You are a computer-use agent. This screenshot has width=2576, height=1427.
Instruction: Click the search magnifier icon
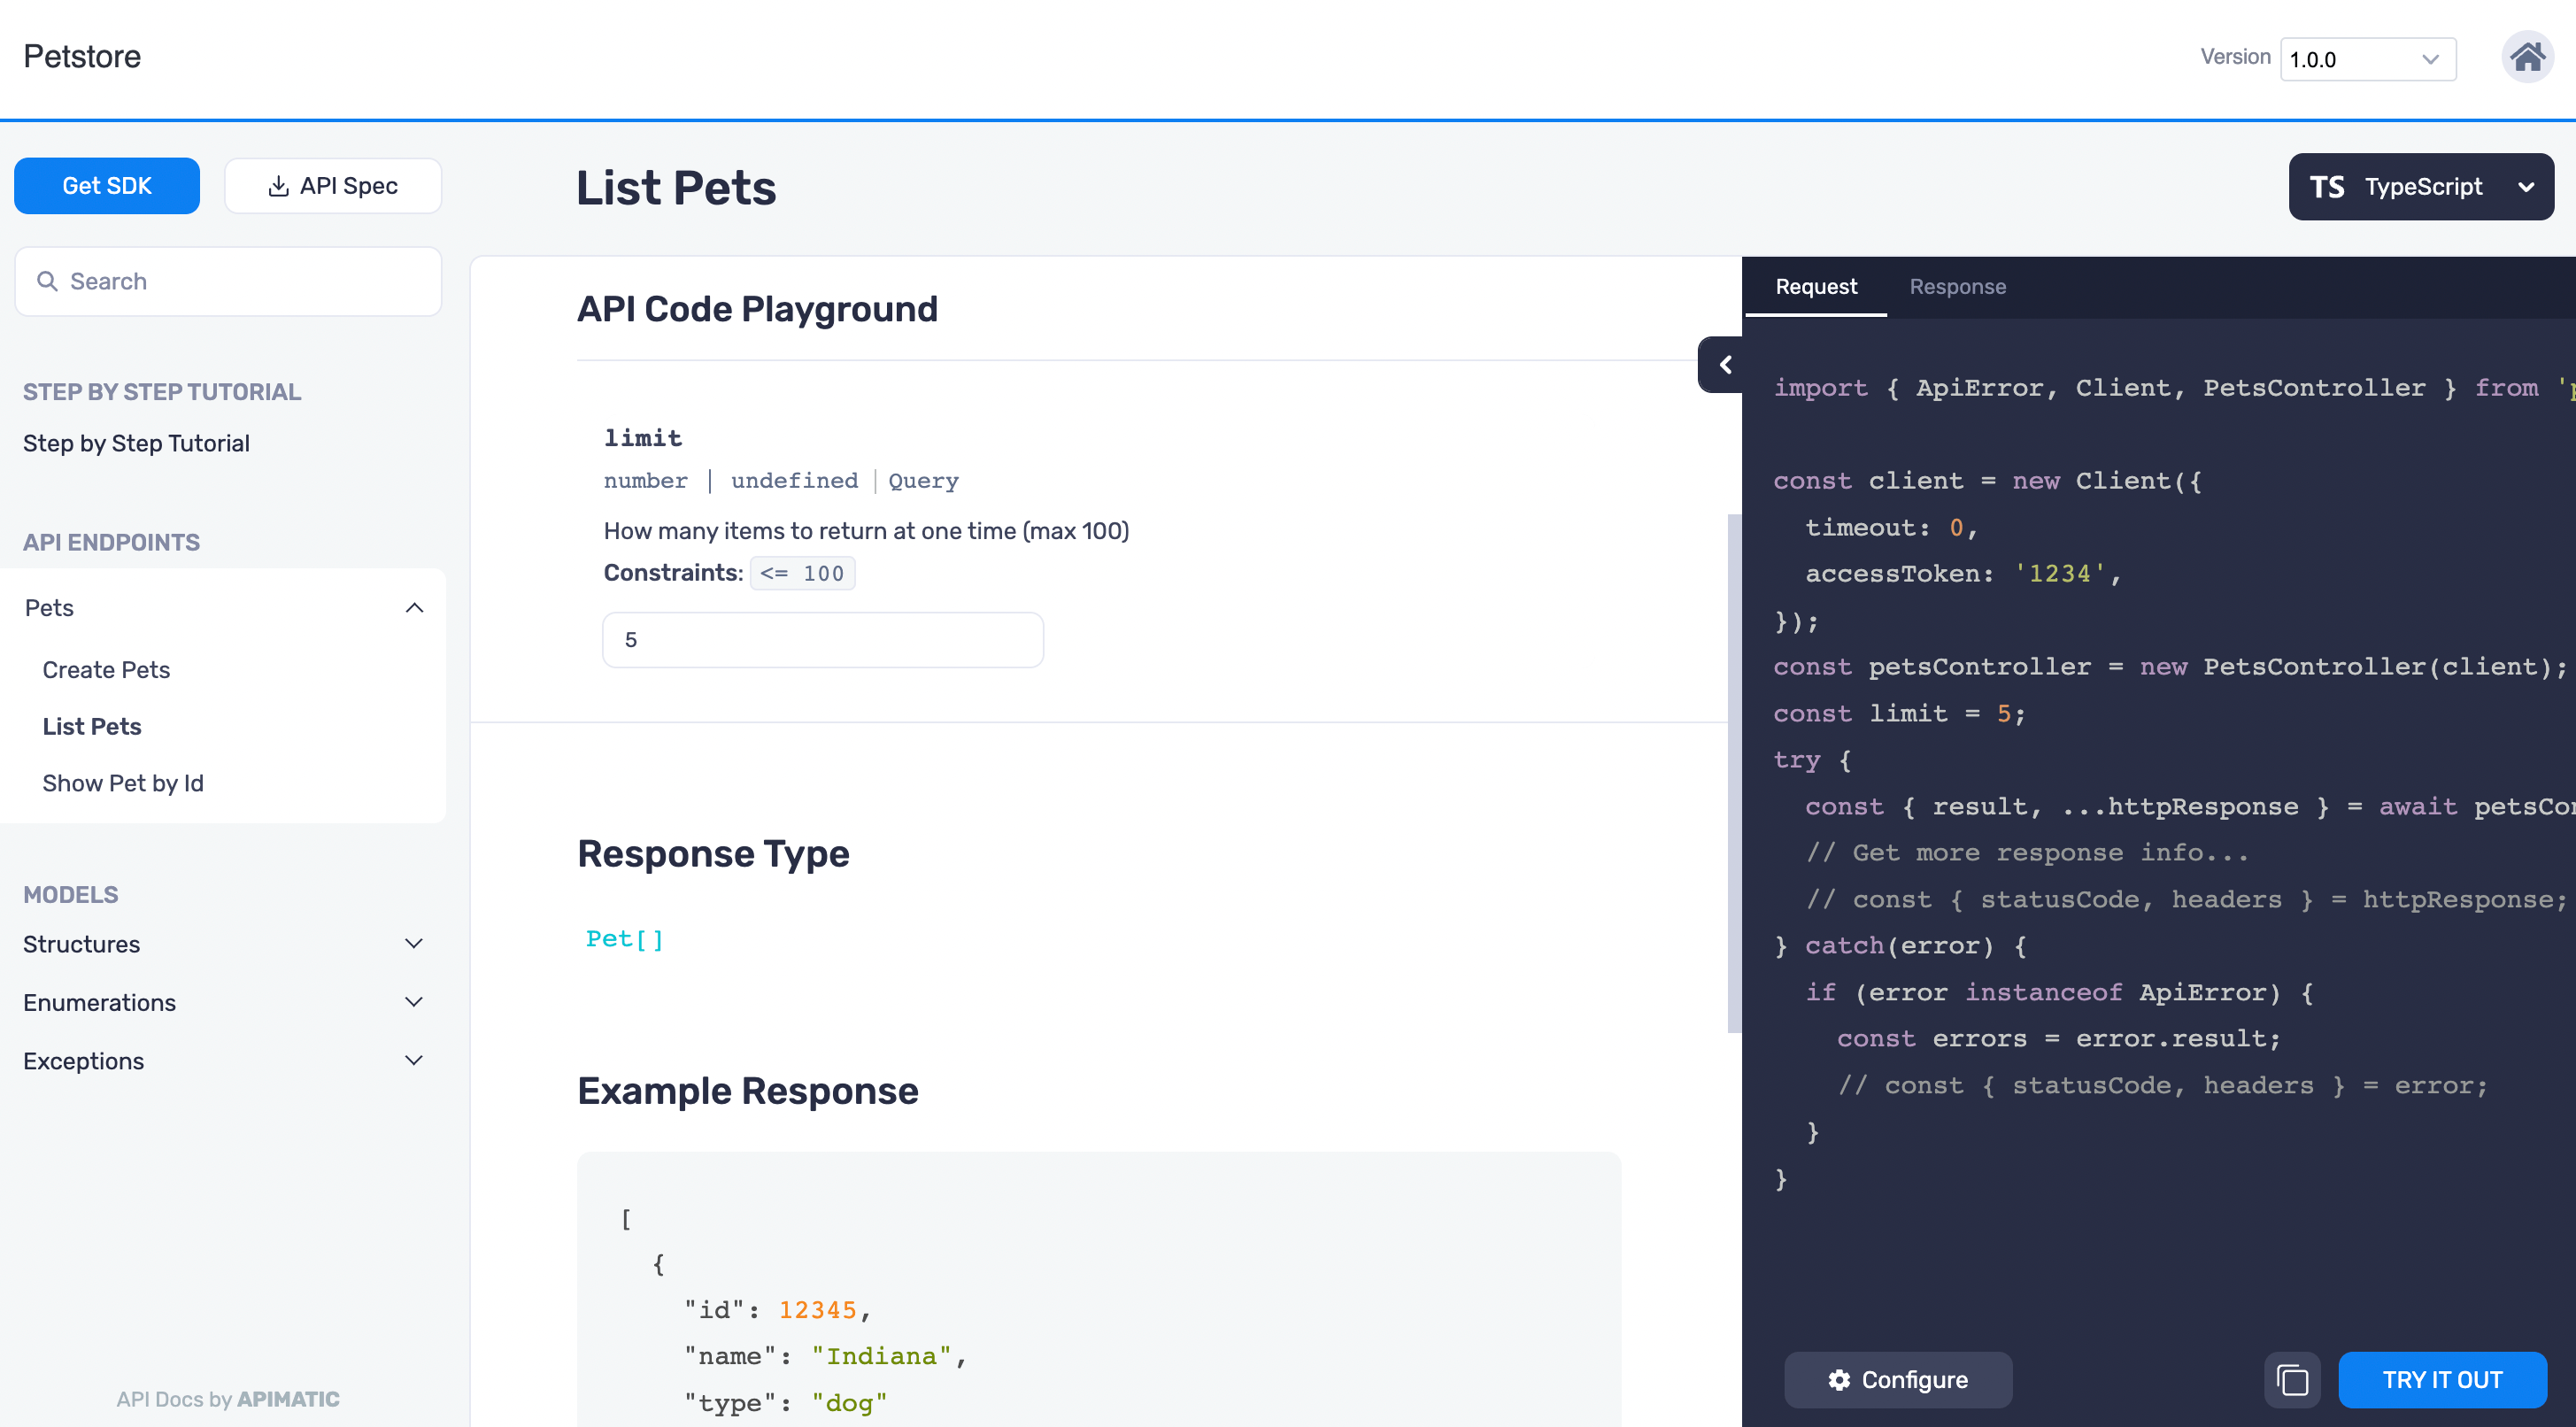[47, 282]
